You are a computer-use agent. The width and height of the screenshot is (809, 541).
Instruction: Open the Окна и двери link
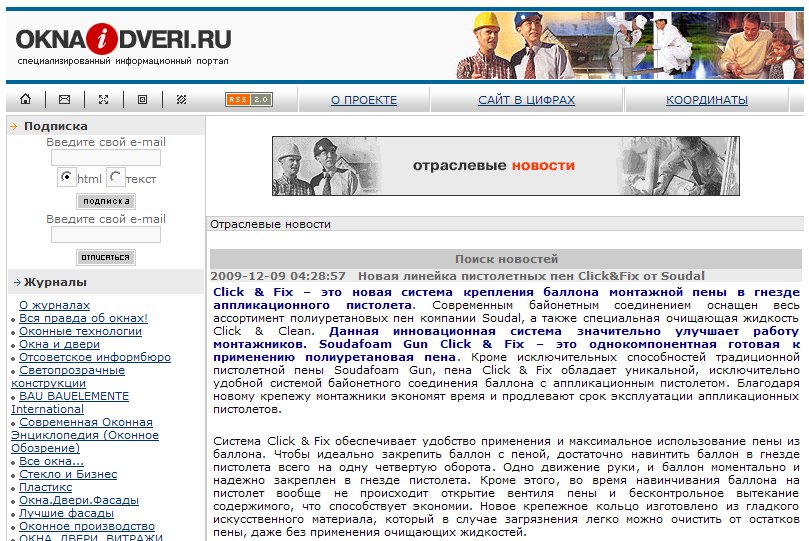[59, 344]
